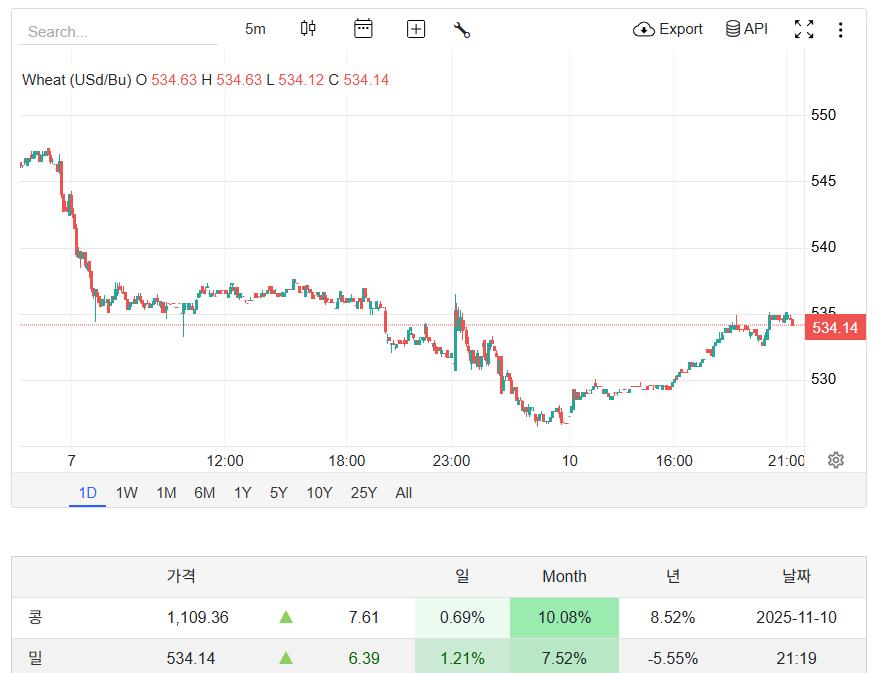Image resolution: width=889 pixels, height=673 pixels.
Task: Click the Export cloud download button
Action: pos(668,29)
